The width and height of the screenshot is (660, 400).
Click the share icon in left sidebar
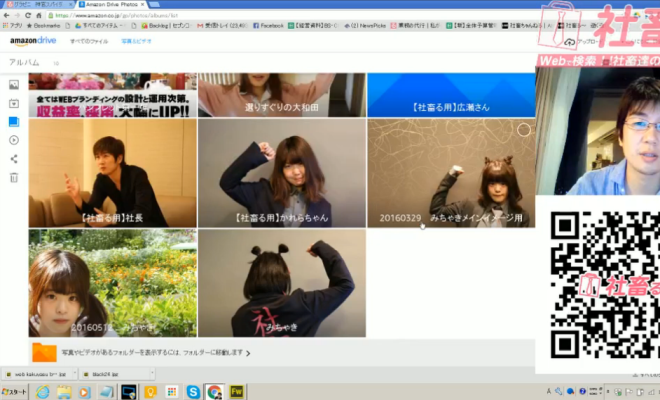click(x=14, y=158)
